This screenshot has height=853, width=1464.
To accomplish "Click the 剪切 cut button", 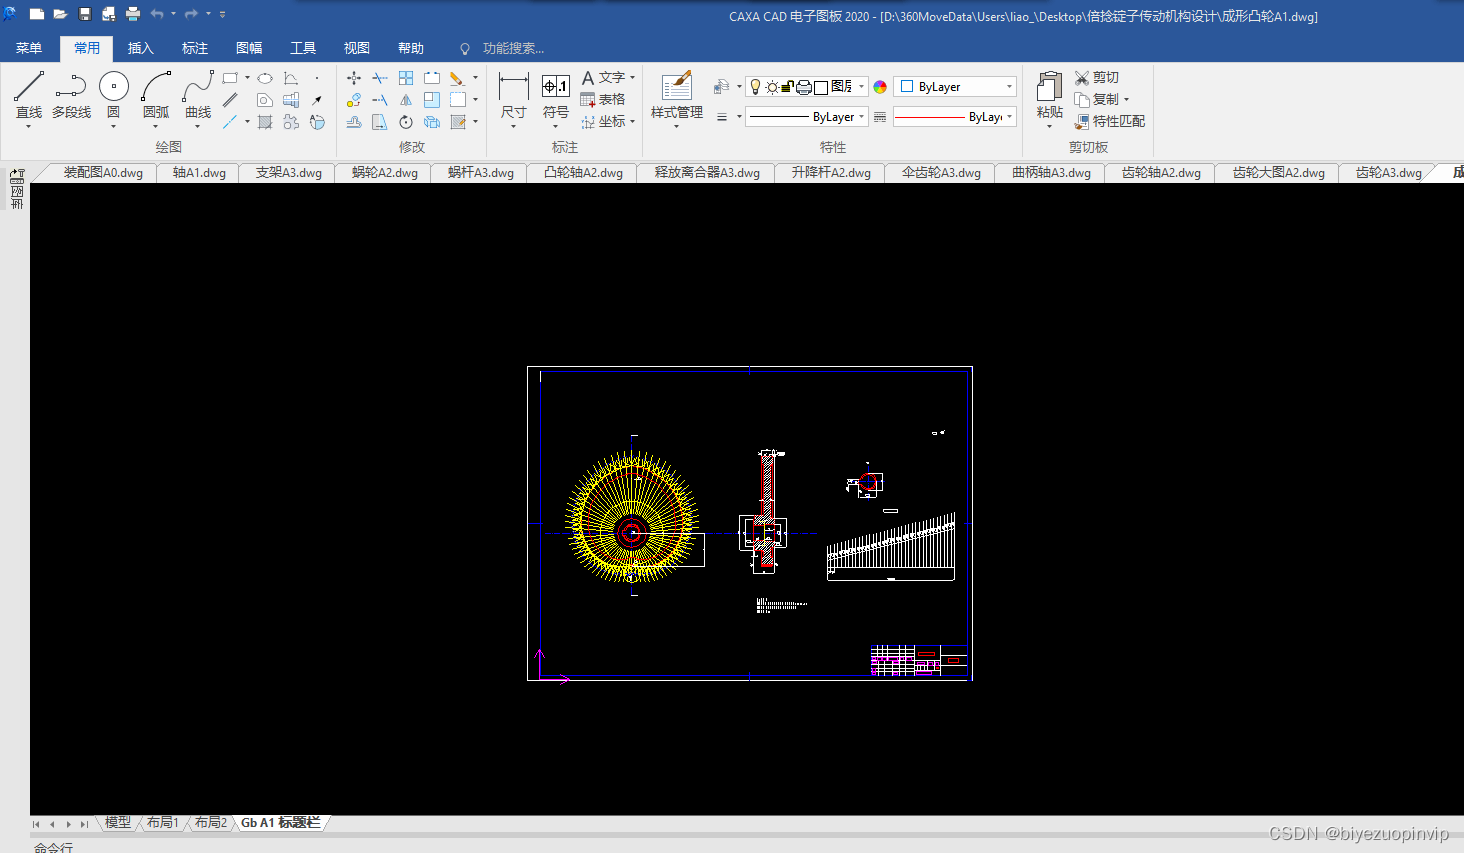I will point(1097,78).
